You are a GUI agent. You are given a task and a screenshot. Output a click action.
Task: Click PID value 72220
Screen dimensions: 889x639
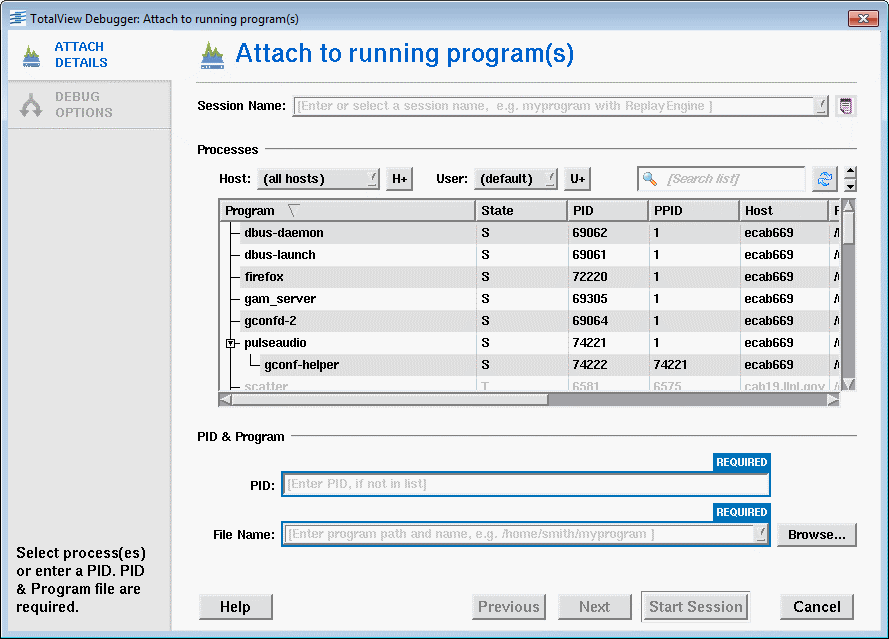click(x=590, y=277)
